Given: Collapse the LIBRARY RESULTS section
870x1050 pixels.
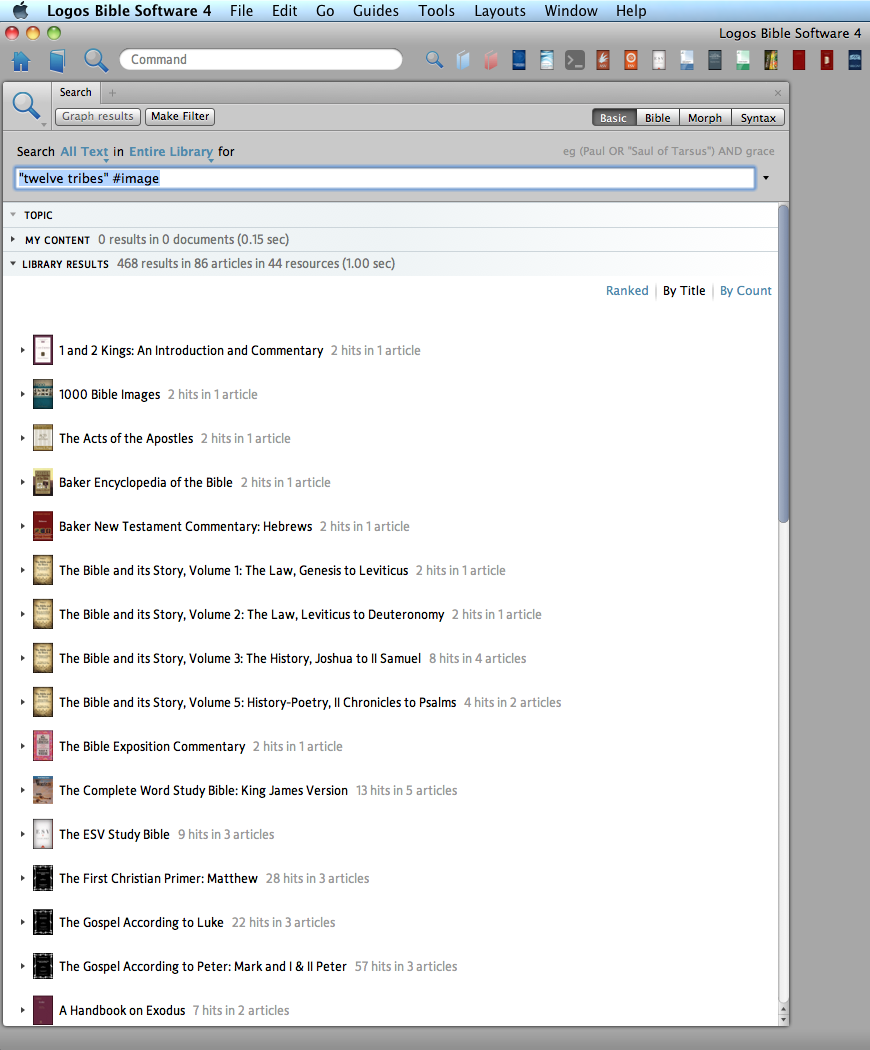Looking at the screenshot, I should pos(13,264).
